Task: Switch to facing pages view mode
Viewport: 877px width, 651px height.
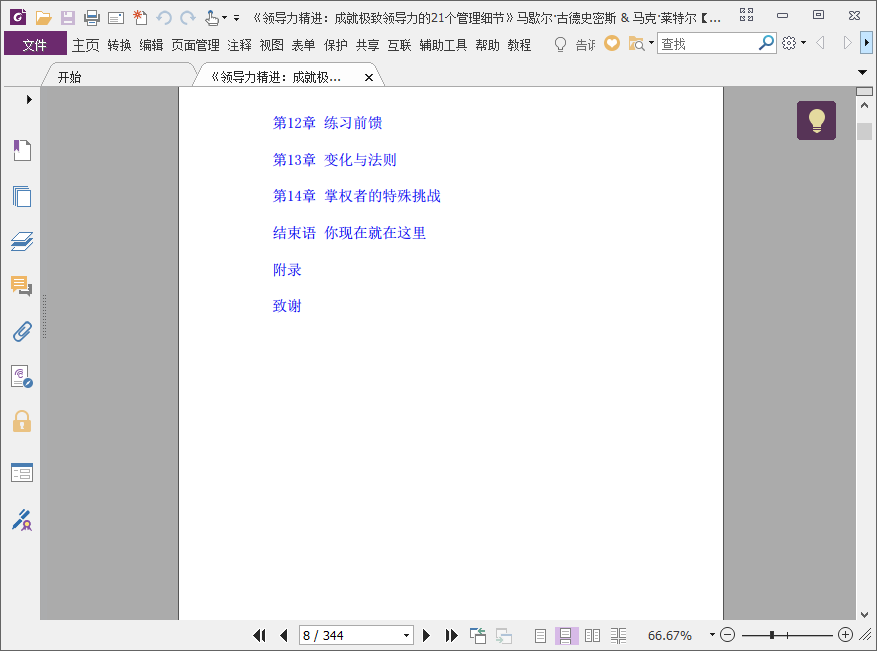Action: coord(592,635)
